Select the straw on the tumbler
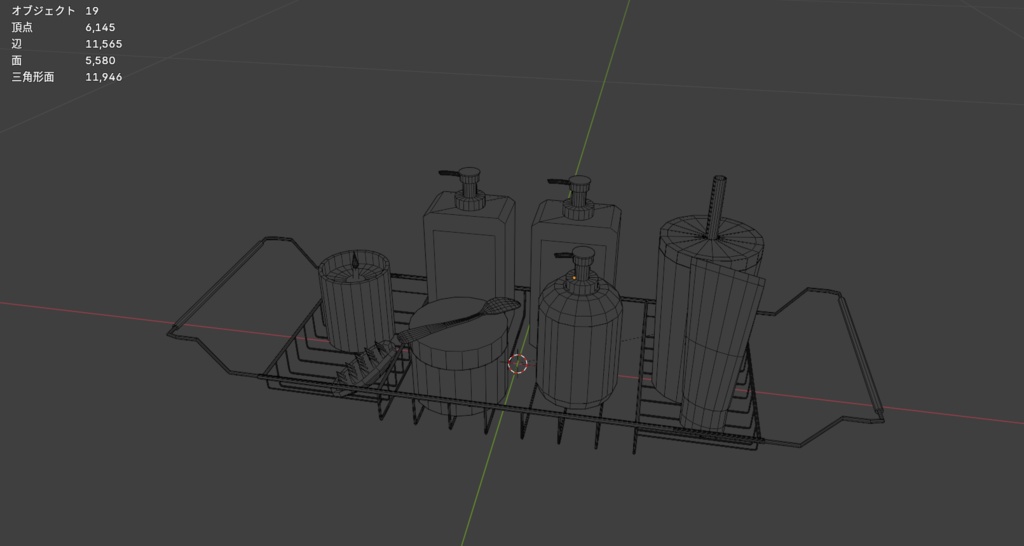 click(717, 206)
